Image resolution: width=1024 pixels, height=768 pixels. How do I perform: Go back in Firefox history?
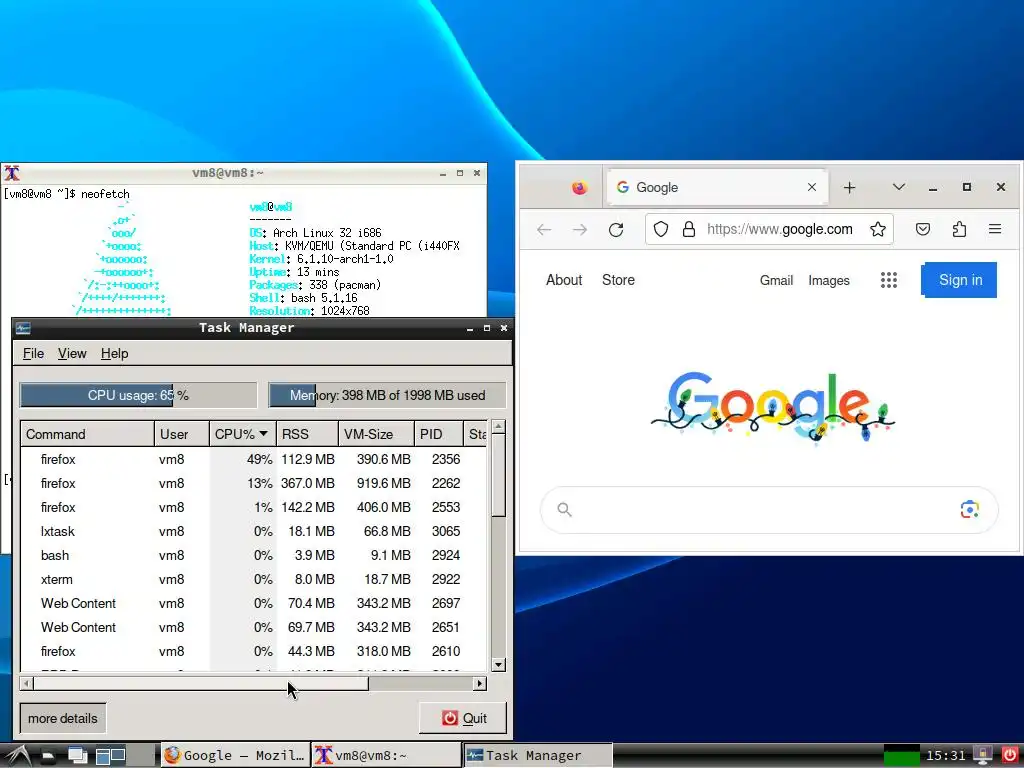pyautogui.click(x=544, y=229)
